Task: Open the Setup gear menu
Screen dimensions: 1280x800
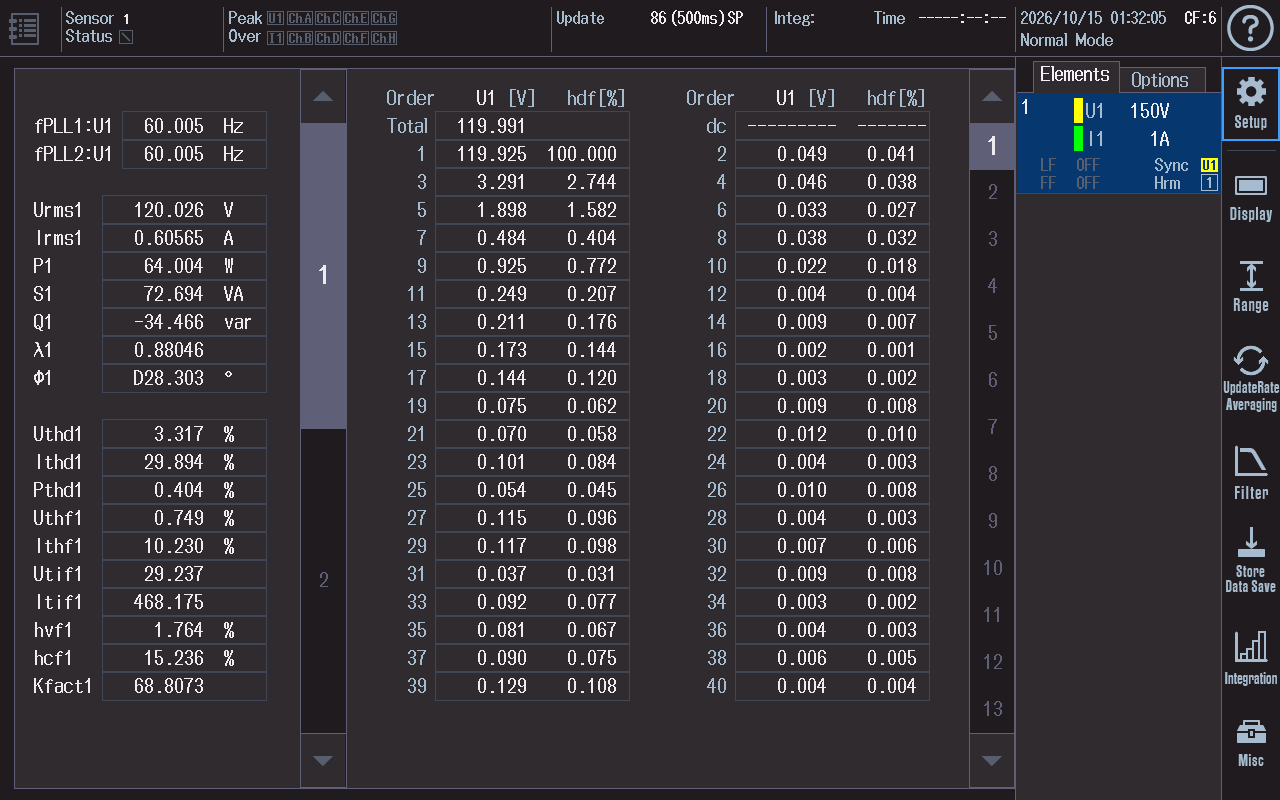Action: (1250, 104)
